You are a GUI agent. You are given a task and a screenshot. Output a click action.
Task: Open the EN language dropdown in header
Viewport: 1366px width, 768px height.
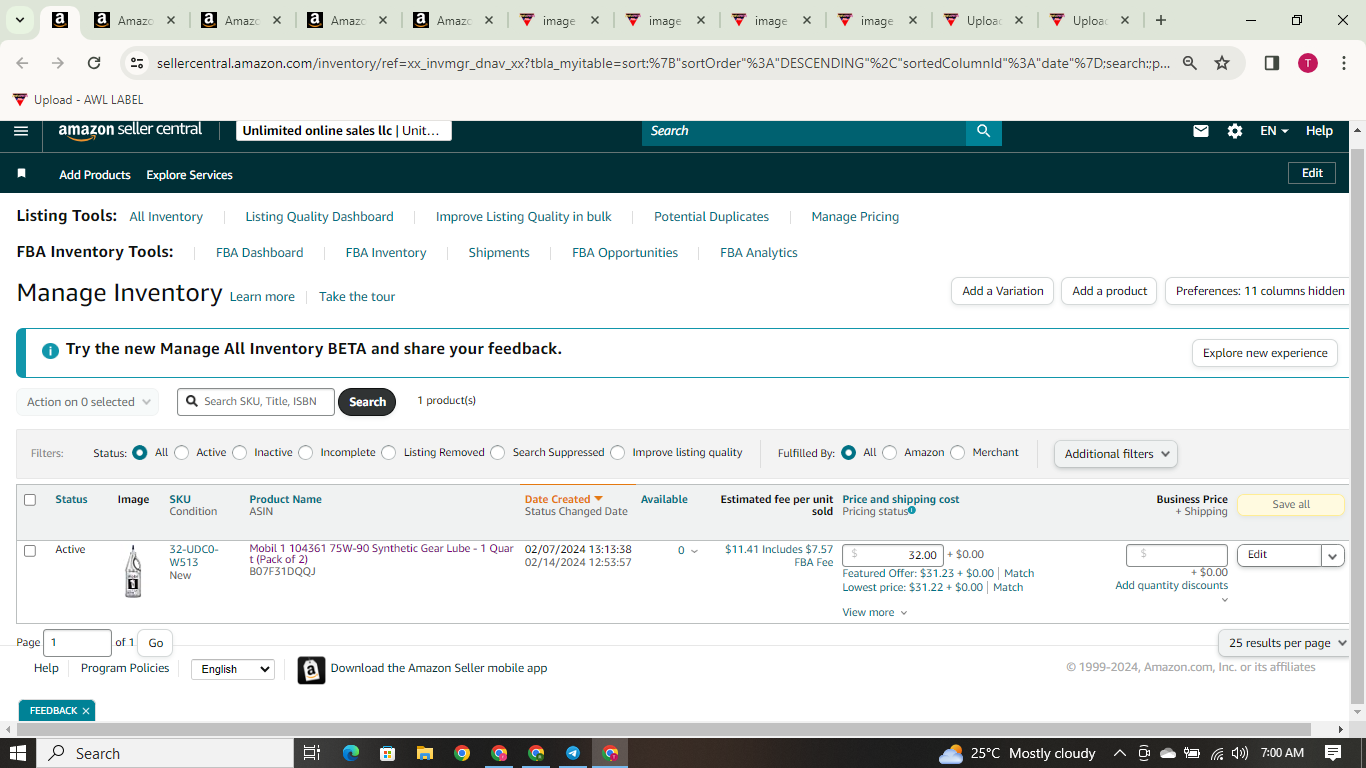1274,131
